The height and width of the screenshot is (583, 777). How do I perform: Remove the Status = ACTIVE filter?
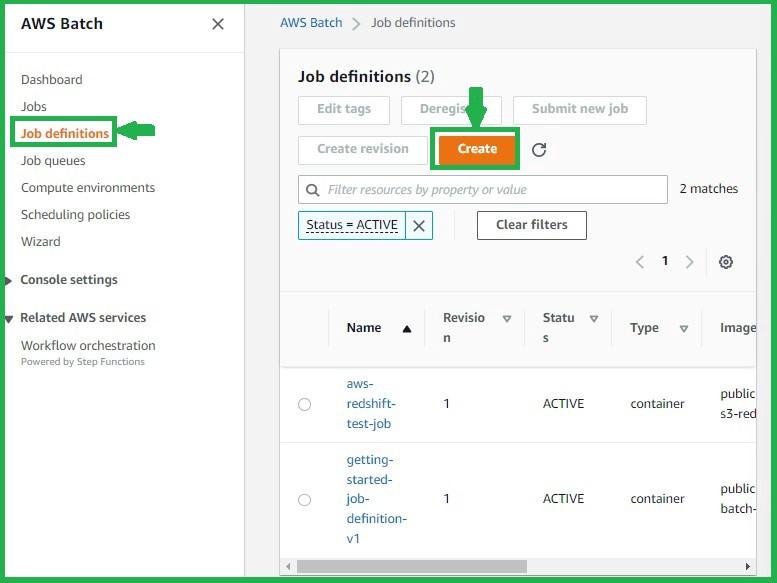419,226
